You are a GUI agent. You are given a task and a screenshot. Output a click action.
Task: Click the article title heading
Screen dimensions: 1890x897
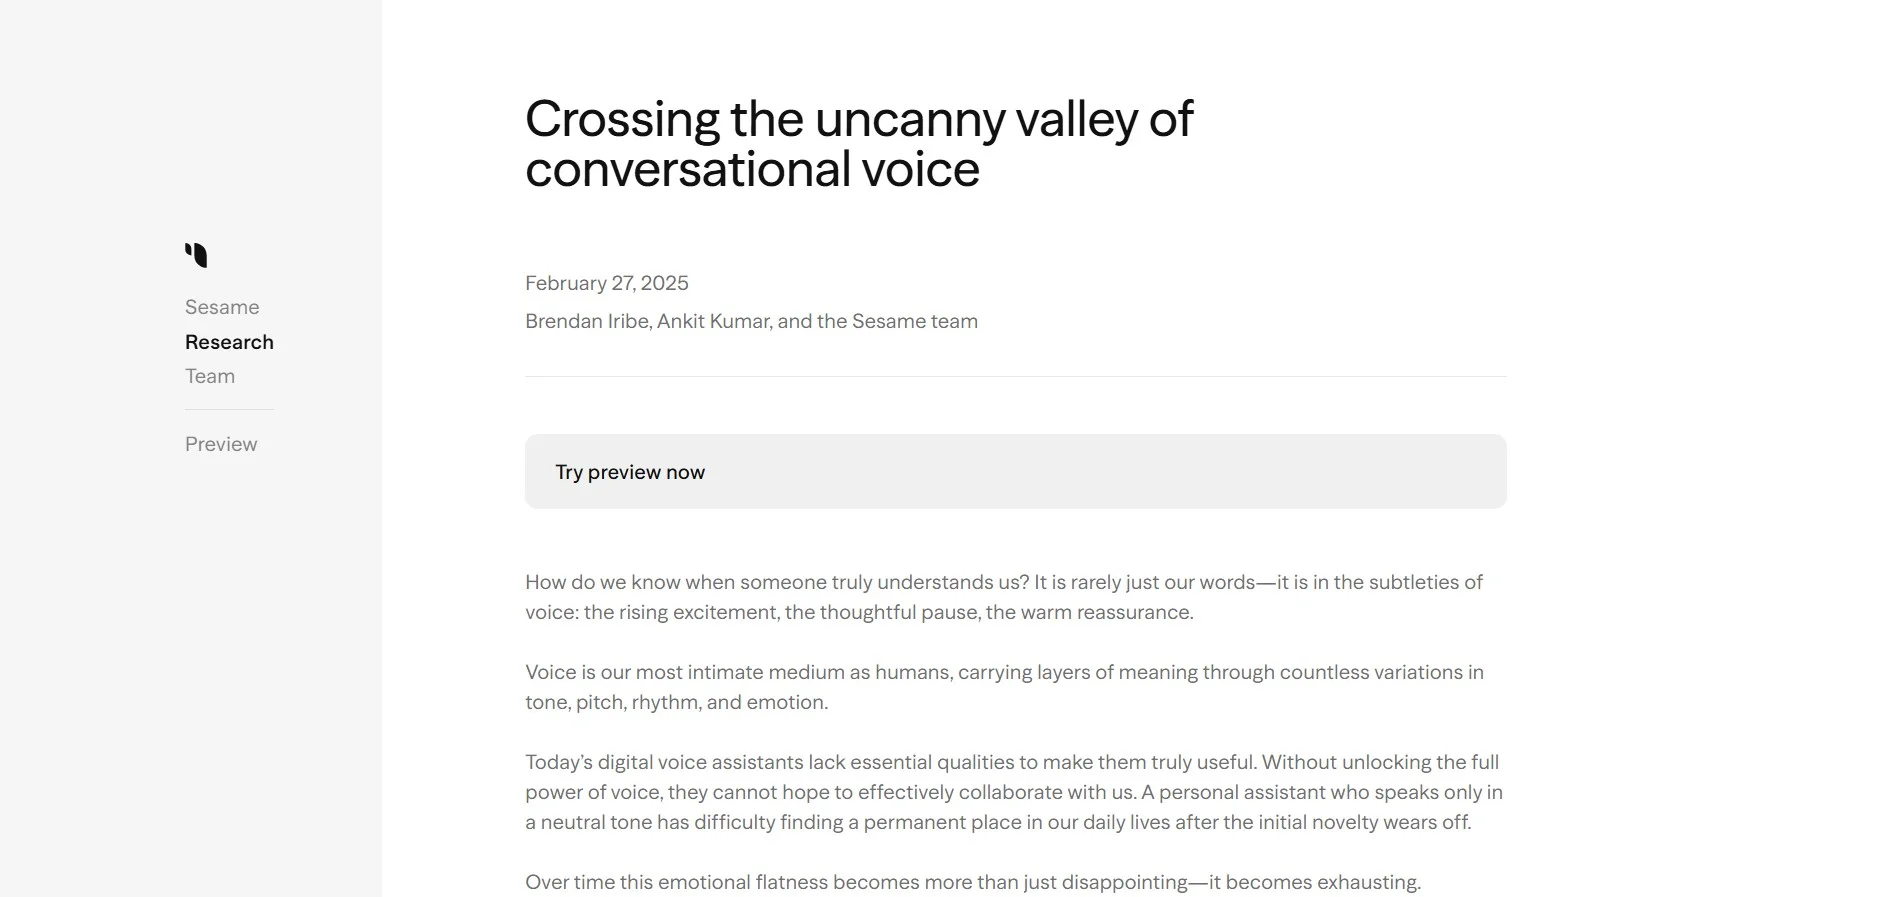[x=858, y=144]
